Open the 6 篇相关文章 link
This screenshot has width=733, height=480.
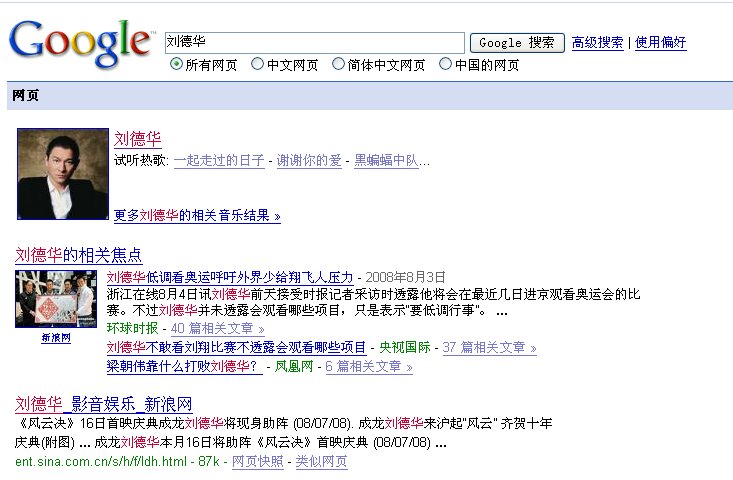pos(369,366)
